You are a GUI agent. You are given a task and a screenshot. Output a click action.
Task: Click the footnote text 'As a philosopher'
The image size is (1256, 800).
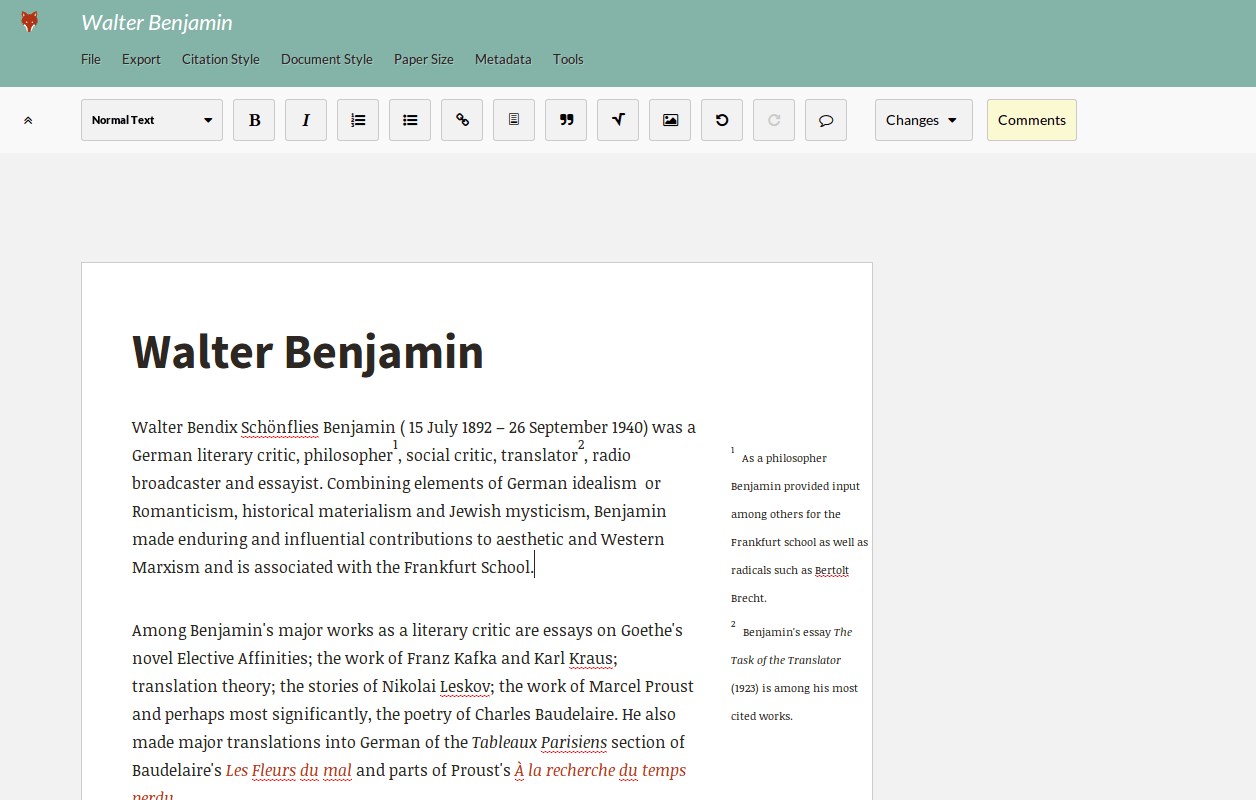click(x=784, y=458)
